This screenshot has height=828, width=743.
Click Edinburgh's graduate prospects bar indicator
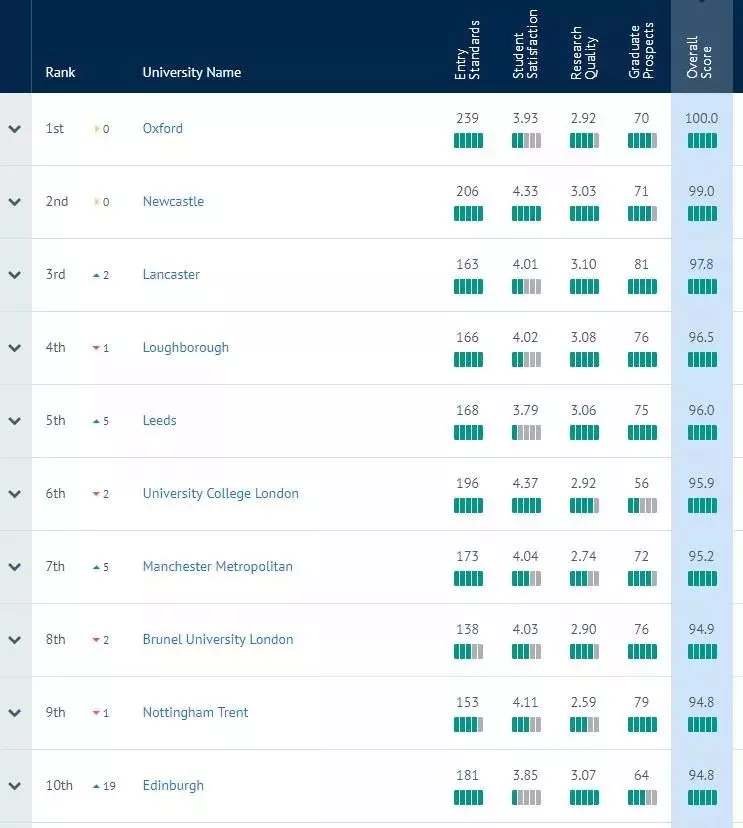click(x=643, y=797)
